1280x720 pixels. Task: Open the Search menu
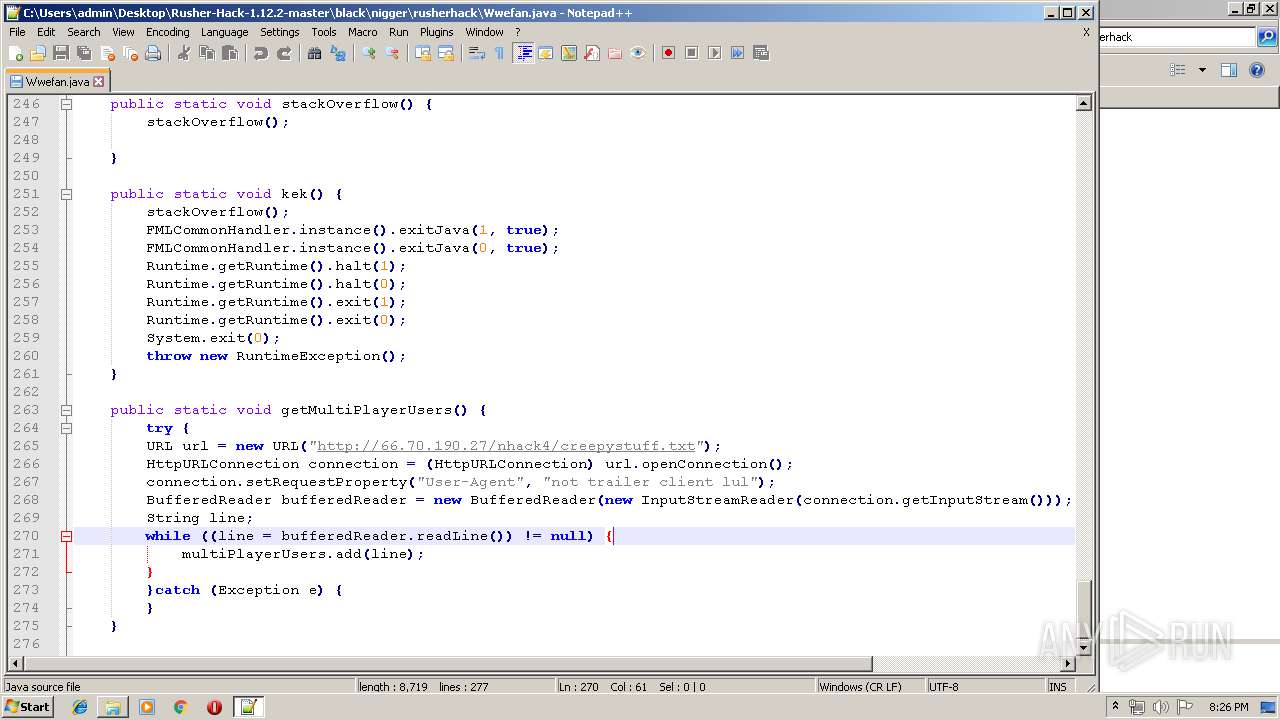pos(84,32)
